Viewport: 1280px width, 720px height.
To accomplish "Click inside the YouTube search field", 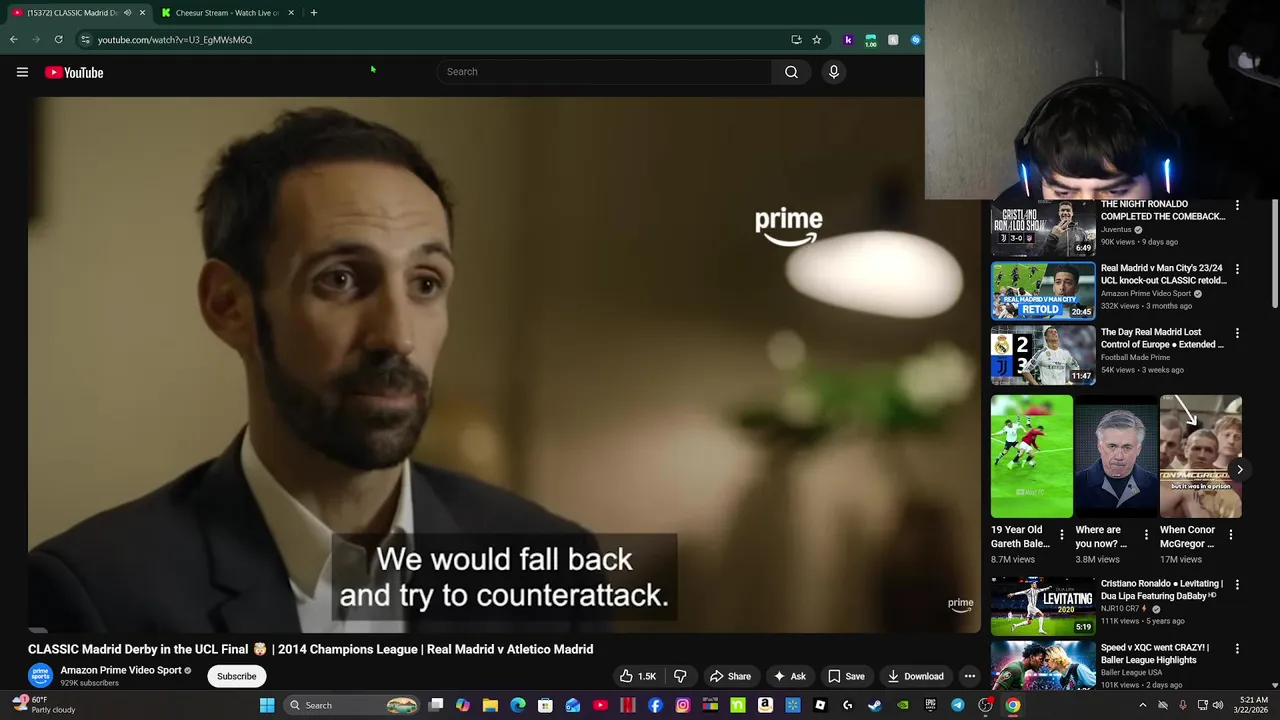I will tap(604, 72).
